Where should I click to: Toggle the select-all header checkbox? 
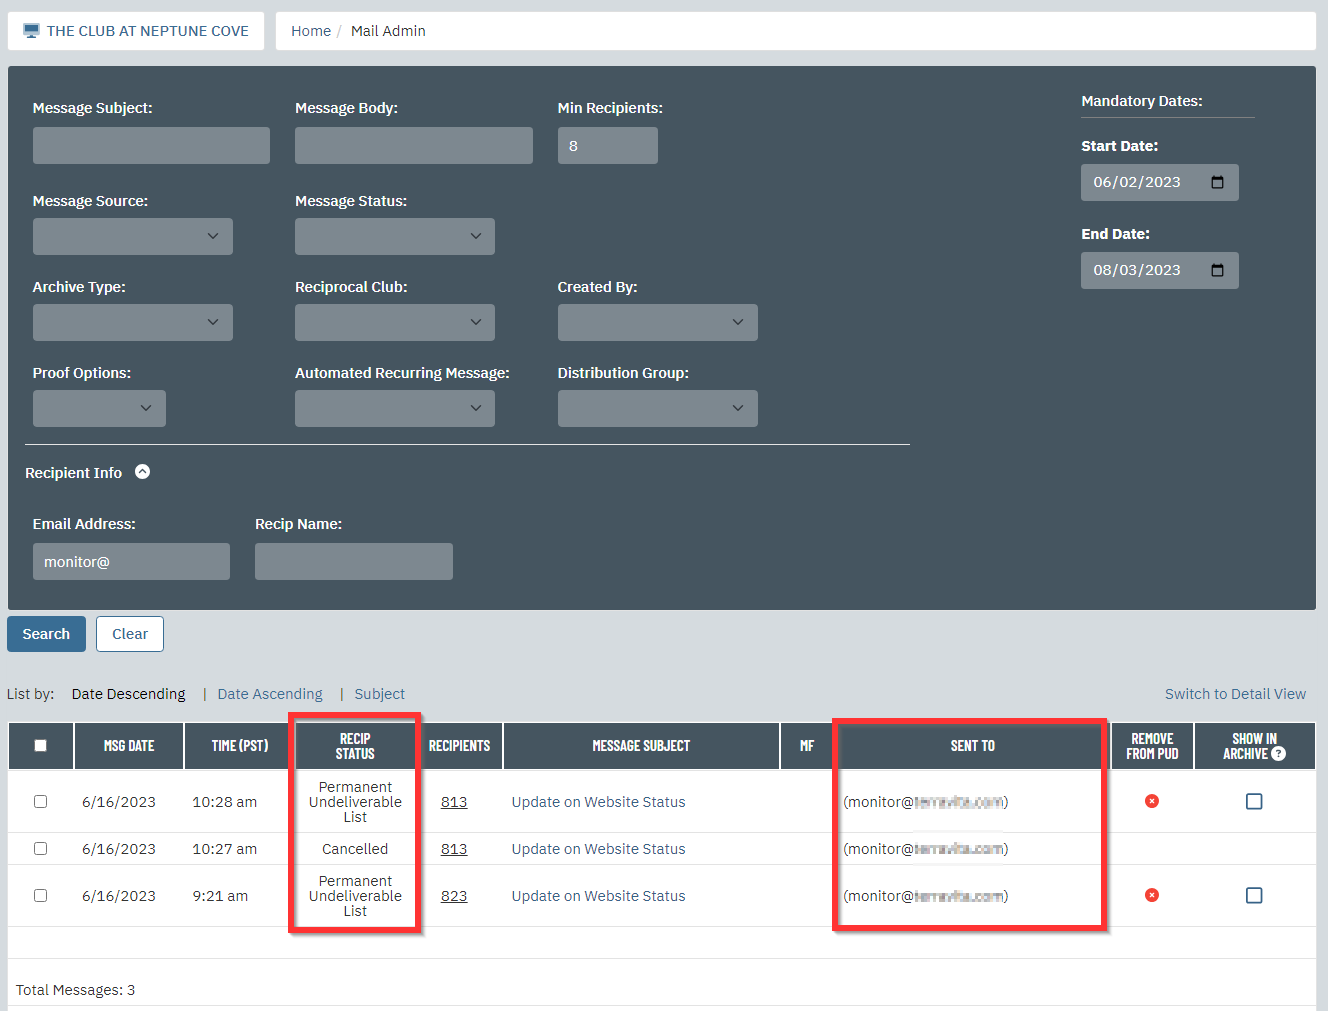click(40, 746)
